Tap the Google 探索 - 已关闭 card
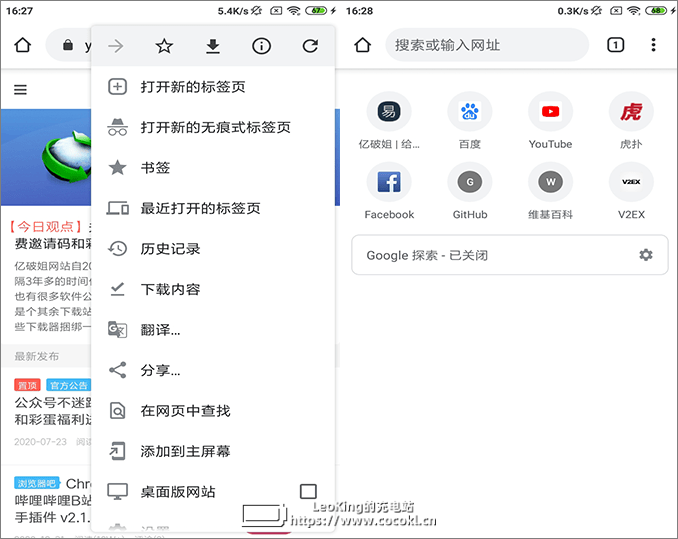The height and width of the screenshot is (539, 678). pyautogui.click(x=510, y=255)
